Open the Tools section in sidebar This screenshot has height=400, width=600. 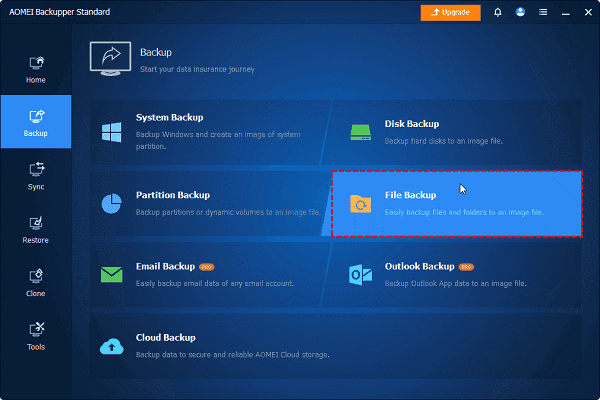[36, 336]
